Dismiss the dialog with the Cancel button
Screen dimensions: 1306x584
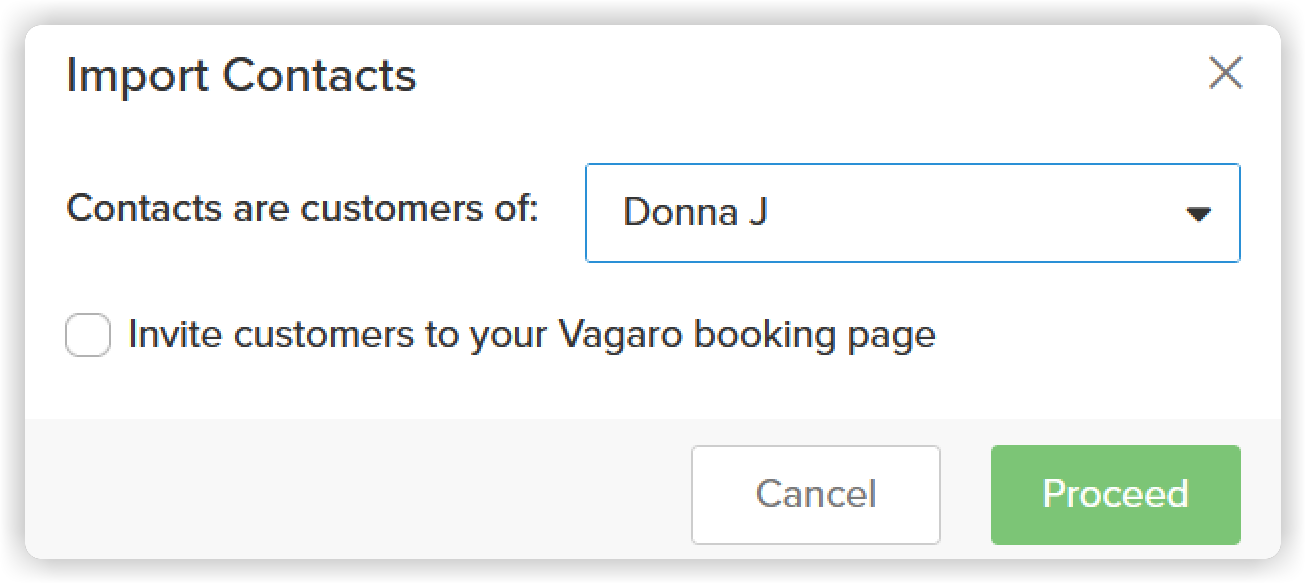click(815, 494)
